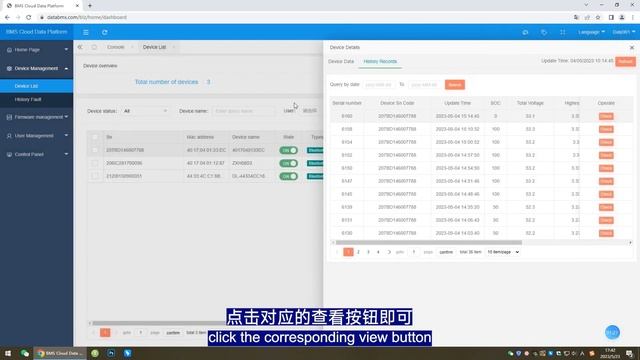The width and height of the screenshot is (640, 360).
Task: Click the history table horizontal scrollbar
Action: pos(429,242)
